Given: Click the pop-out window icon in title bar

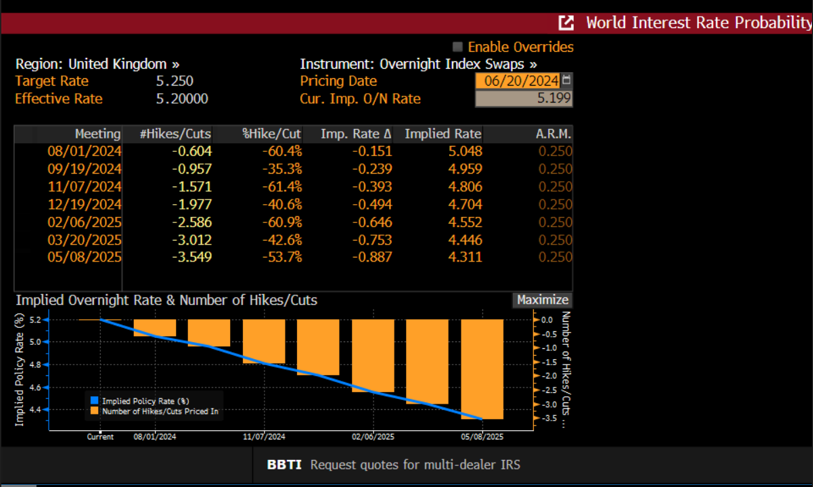Looking at the screenshot, I should coord(566,22).
